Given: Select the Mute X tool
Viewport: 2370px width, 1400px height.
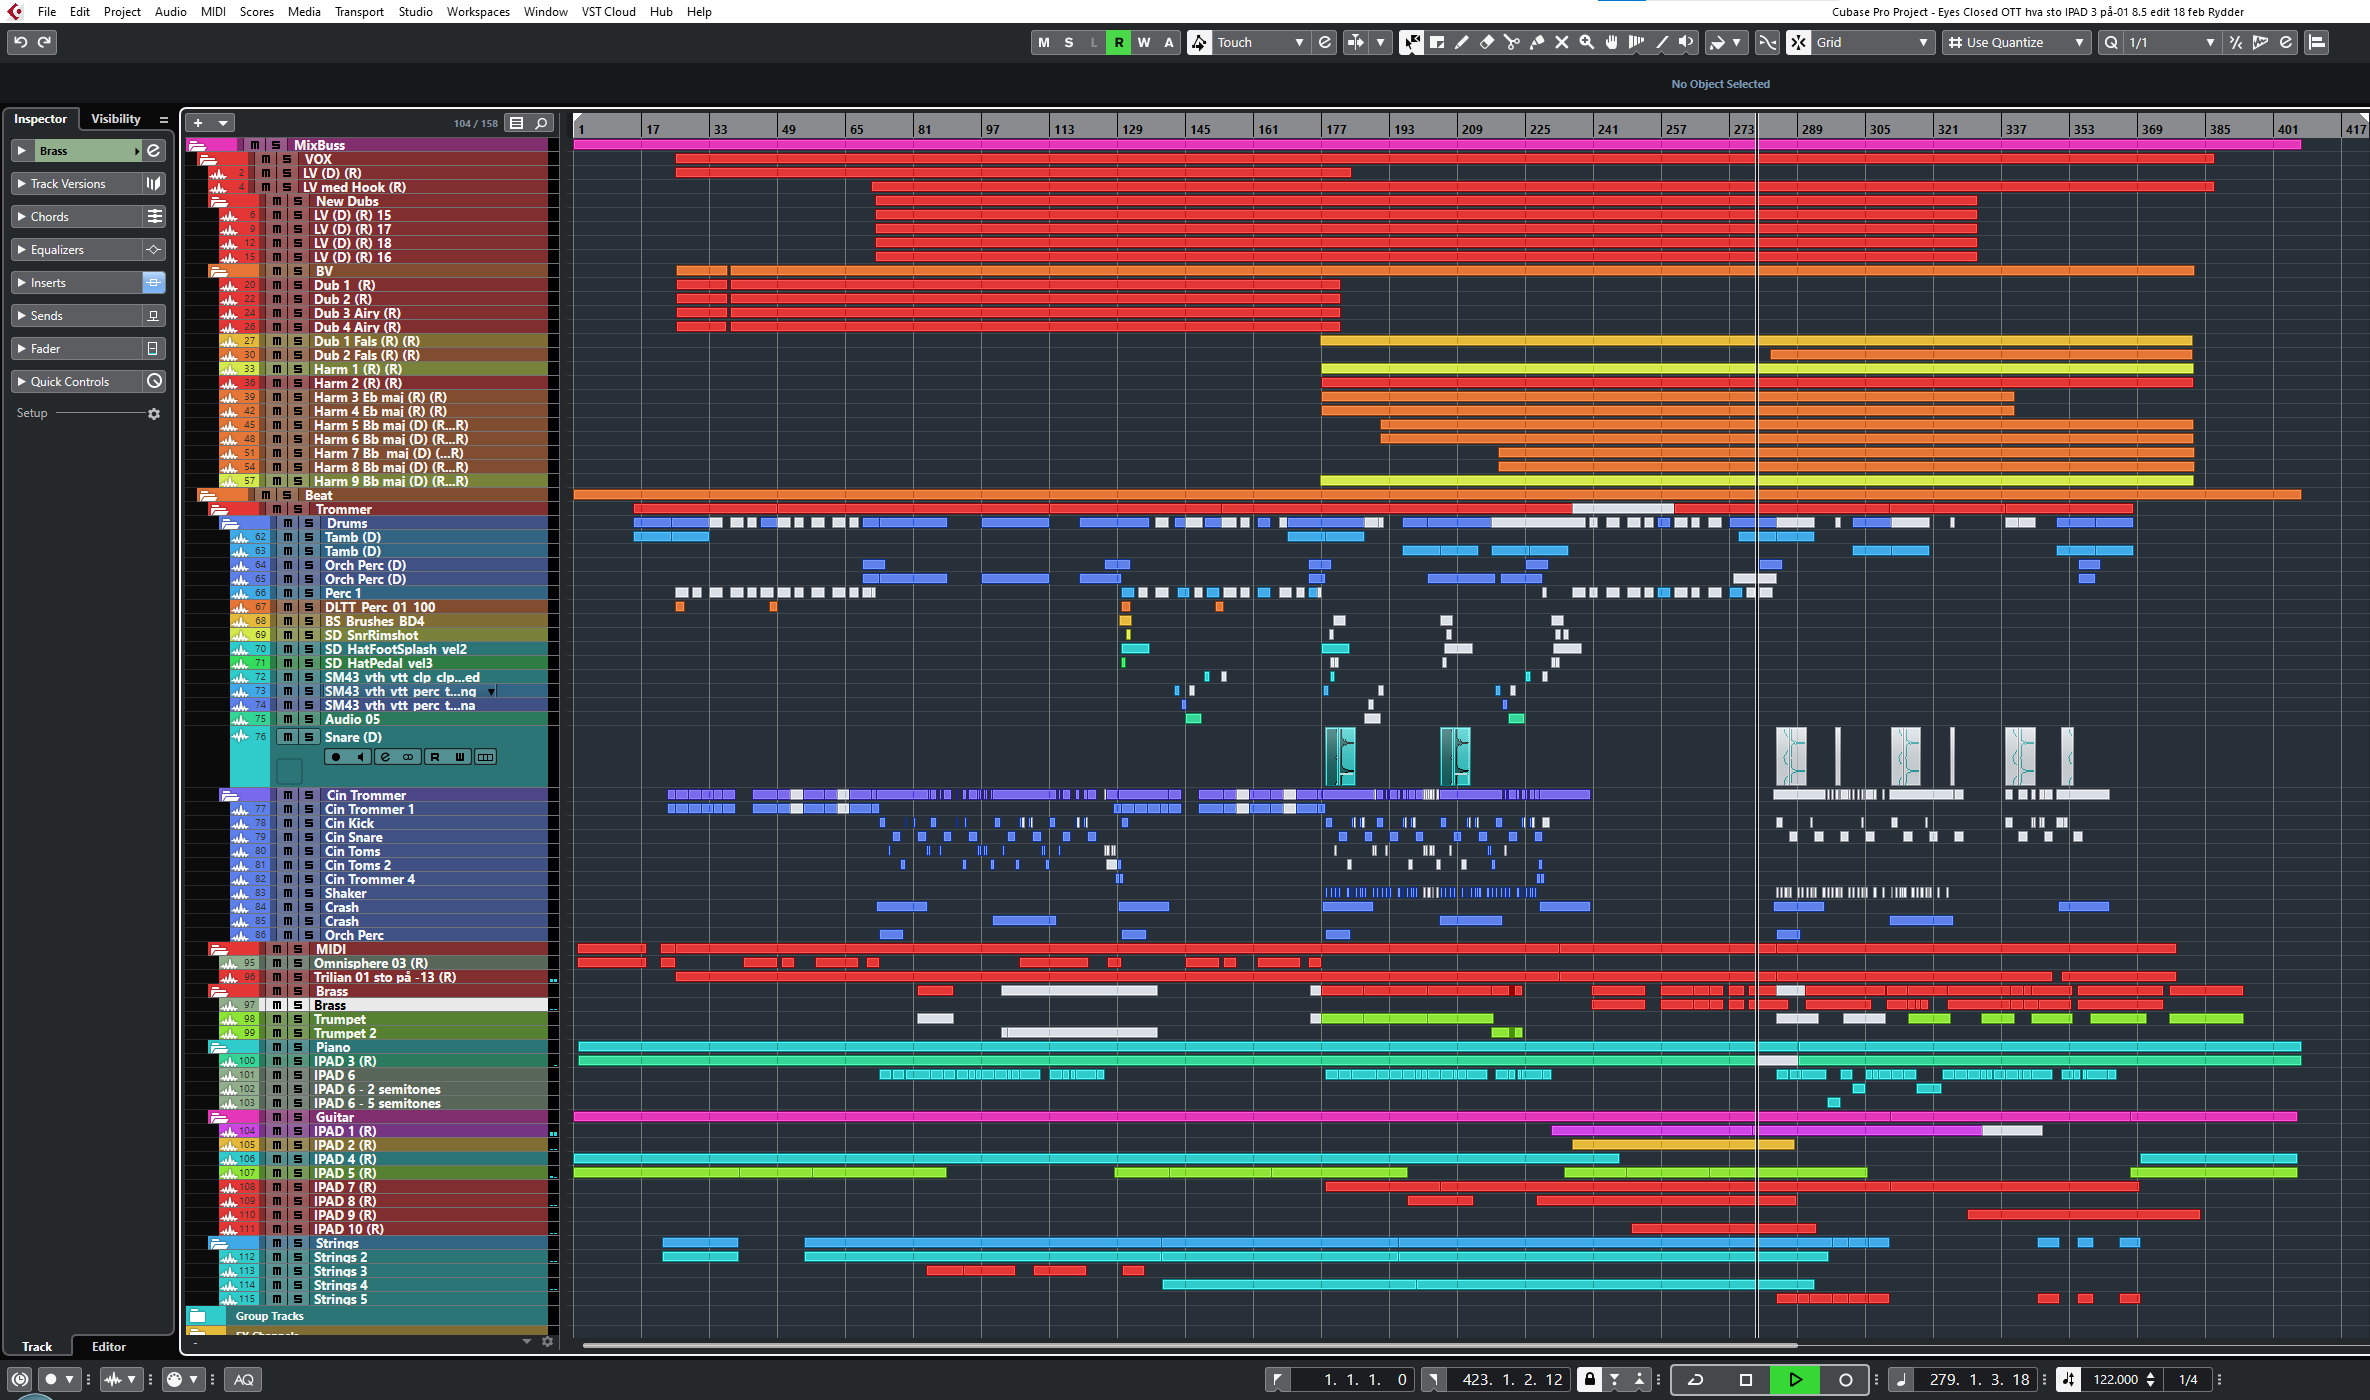Looking at the screenshot, I should point(1562,42).
